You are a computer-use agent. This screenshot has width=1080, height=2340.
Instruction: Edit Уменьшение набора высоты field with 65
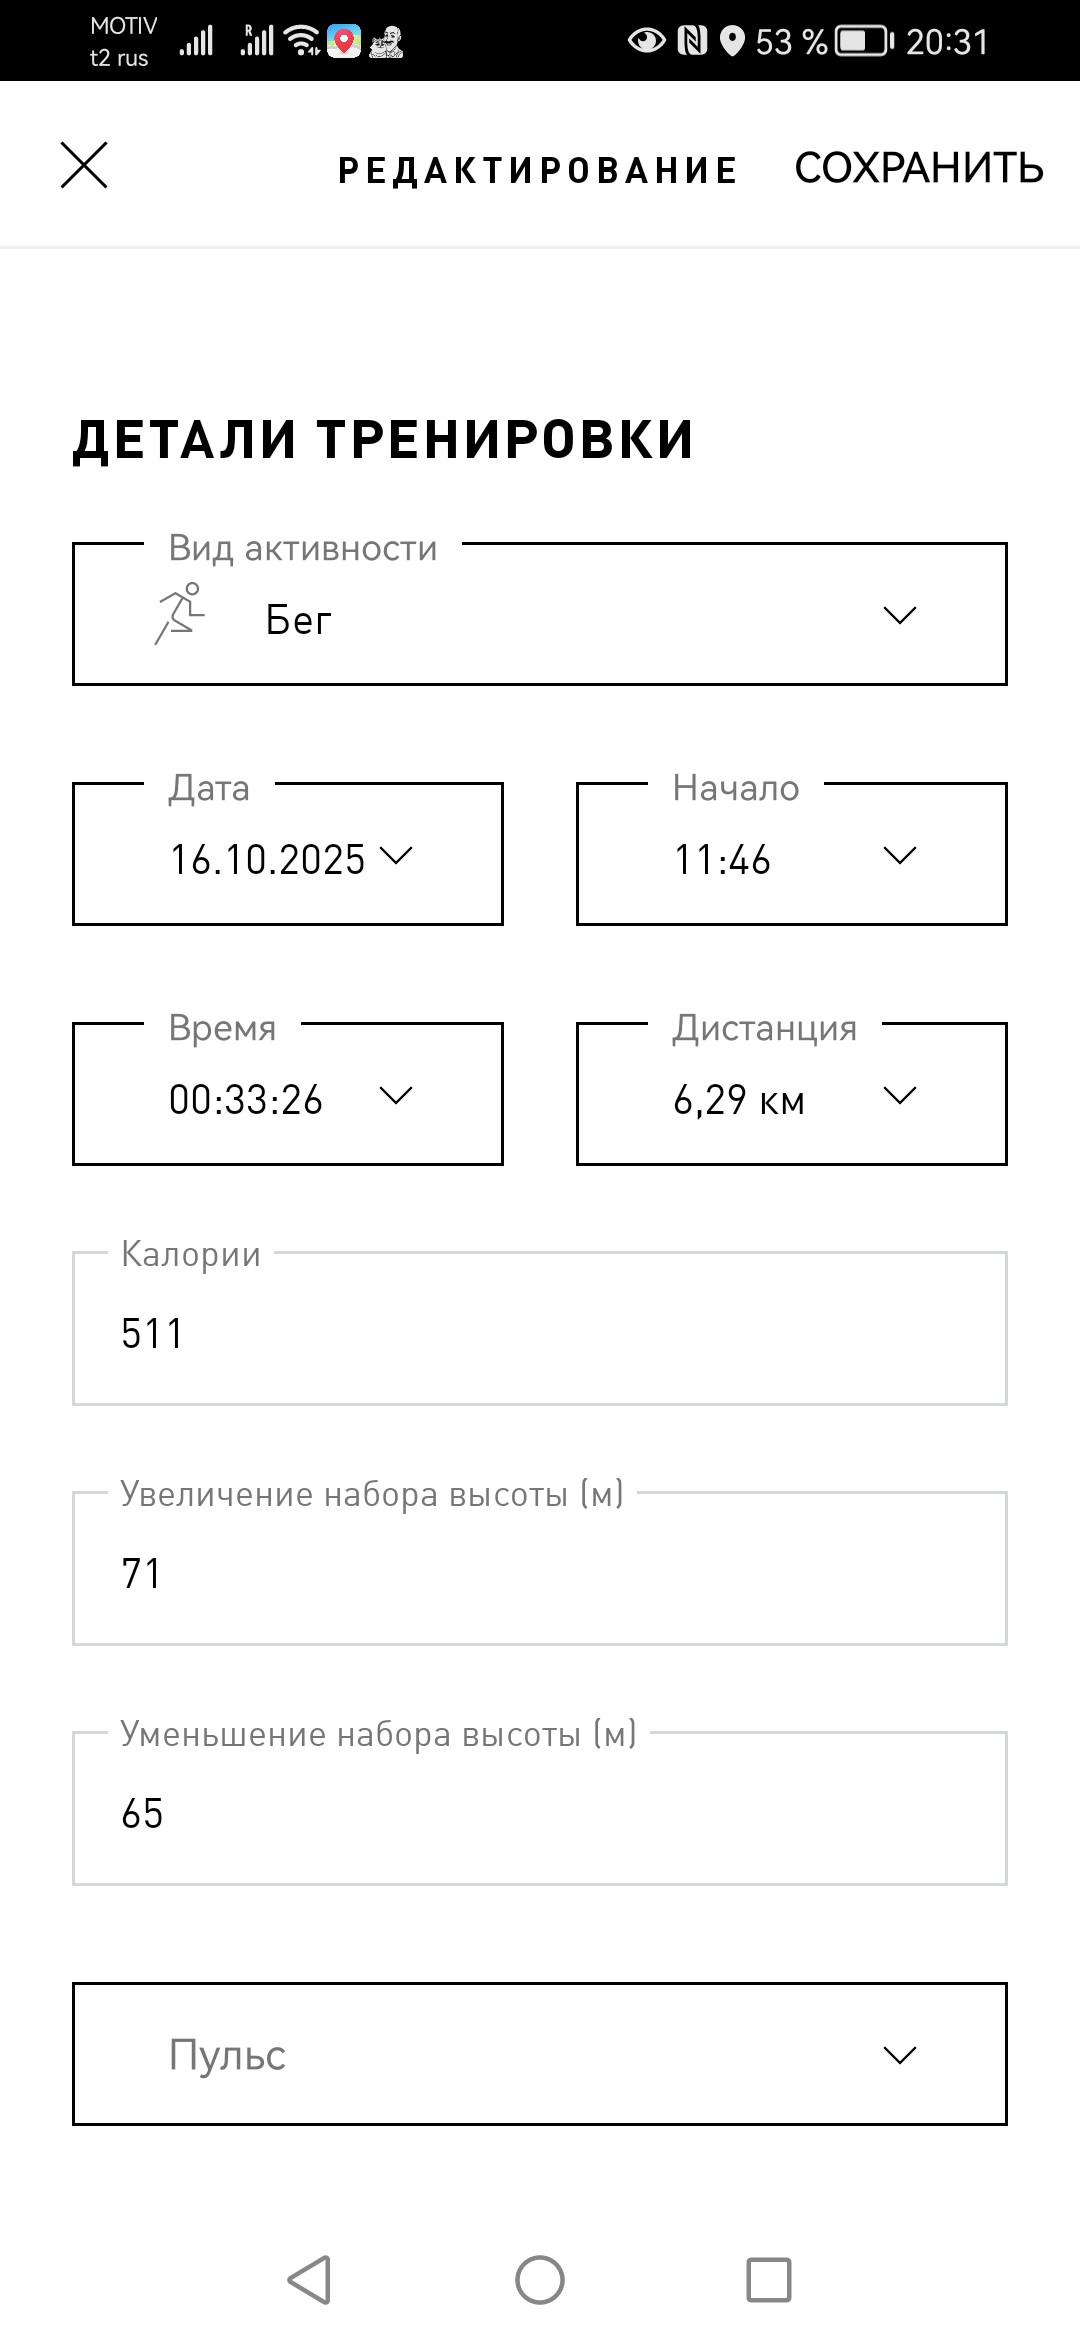[x=540, y=1808]
